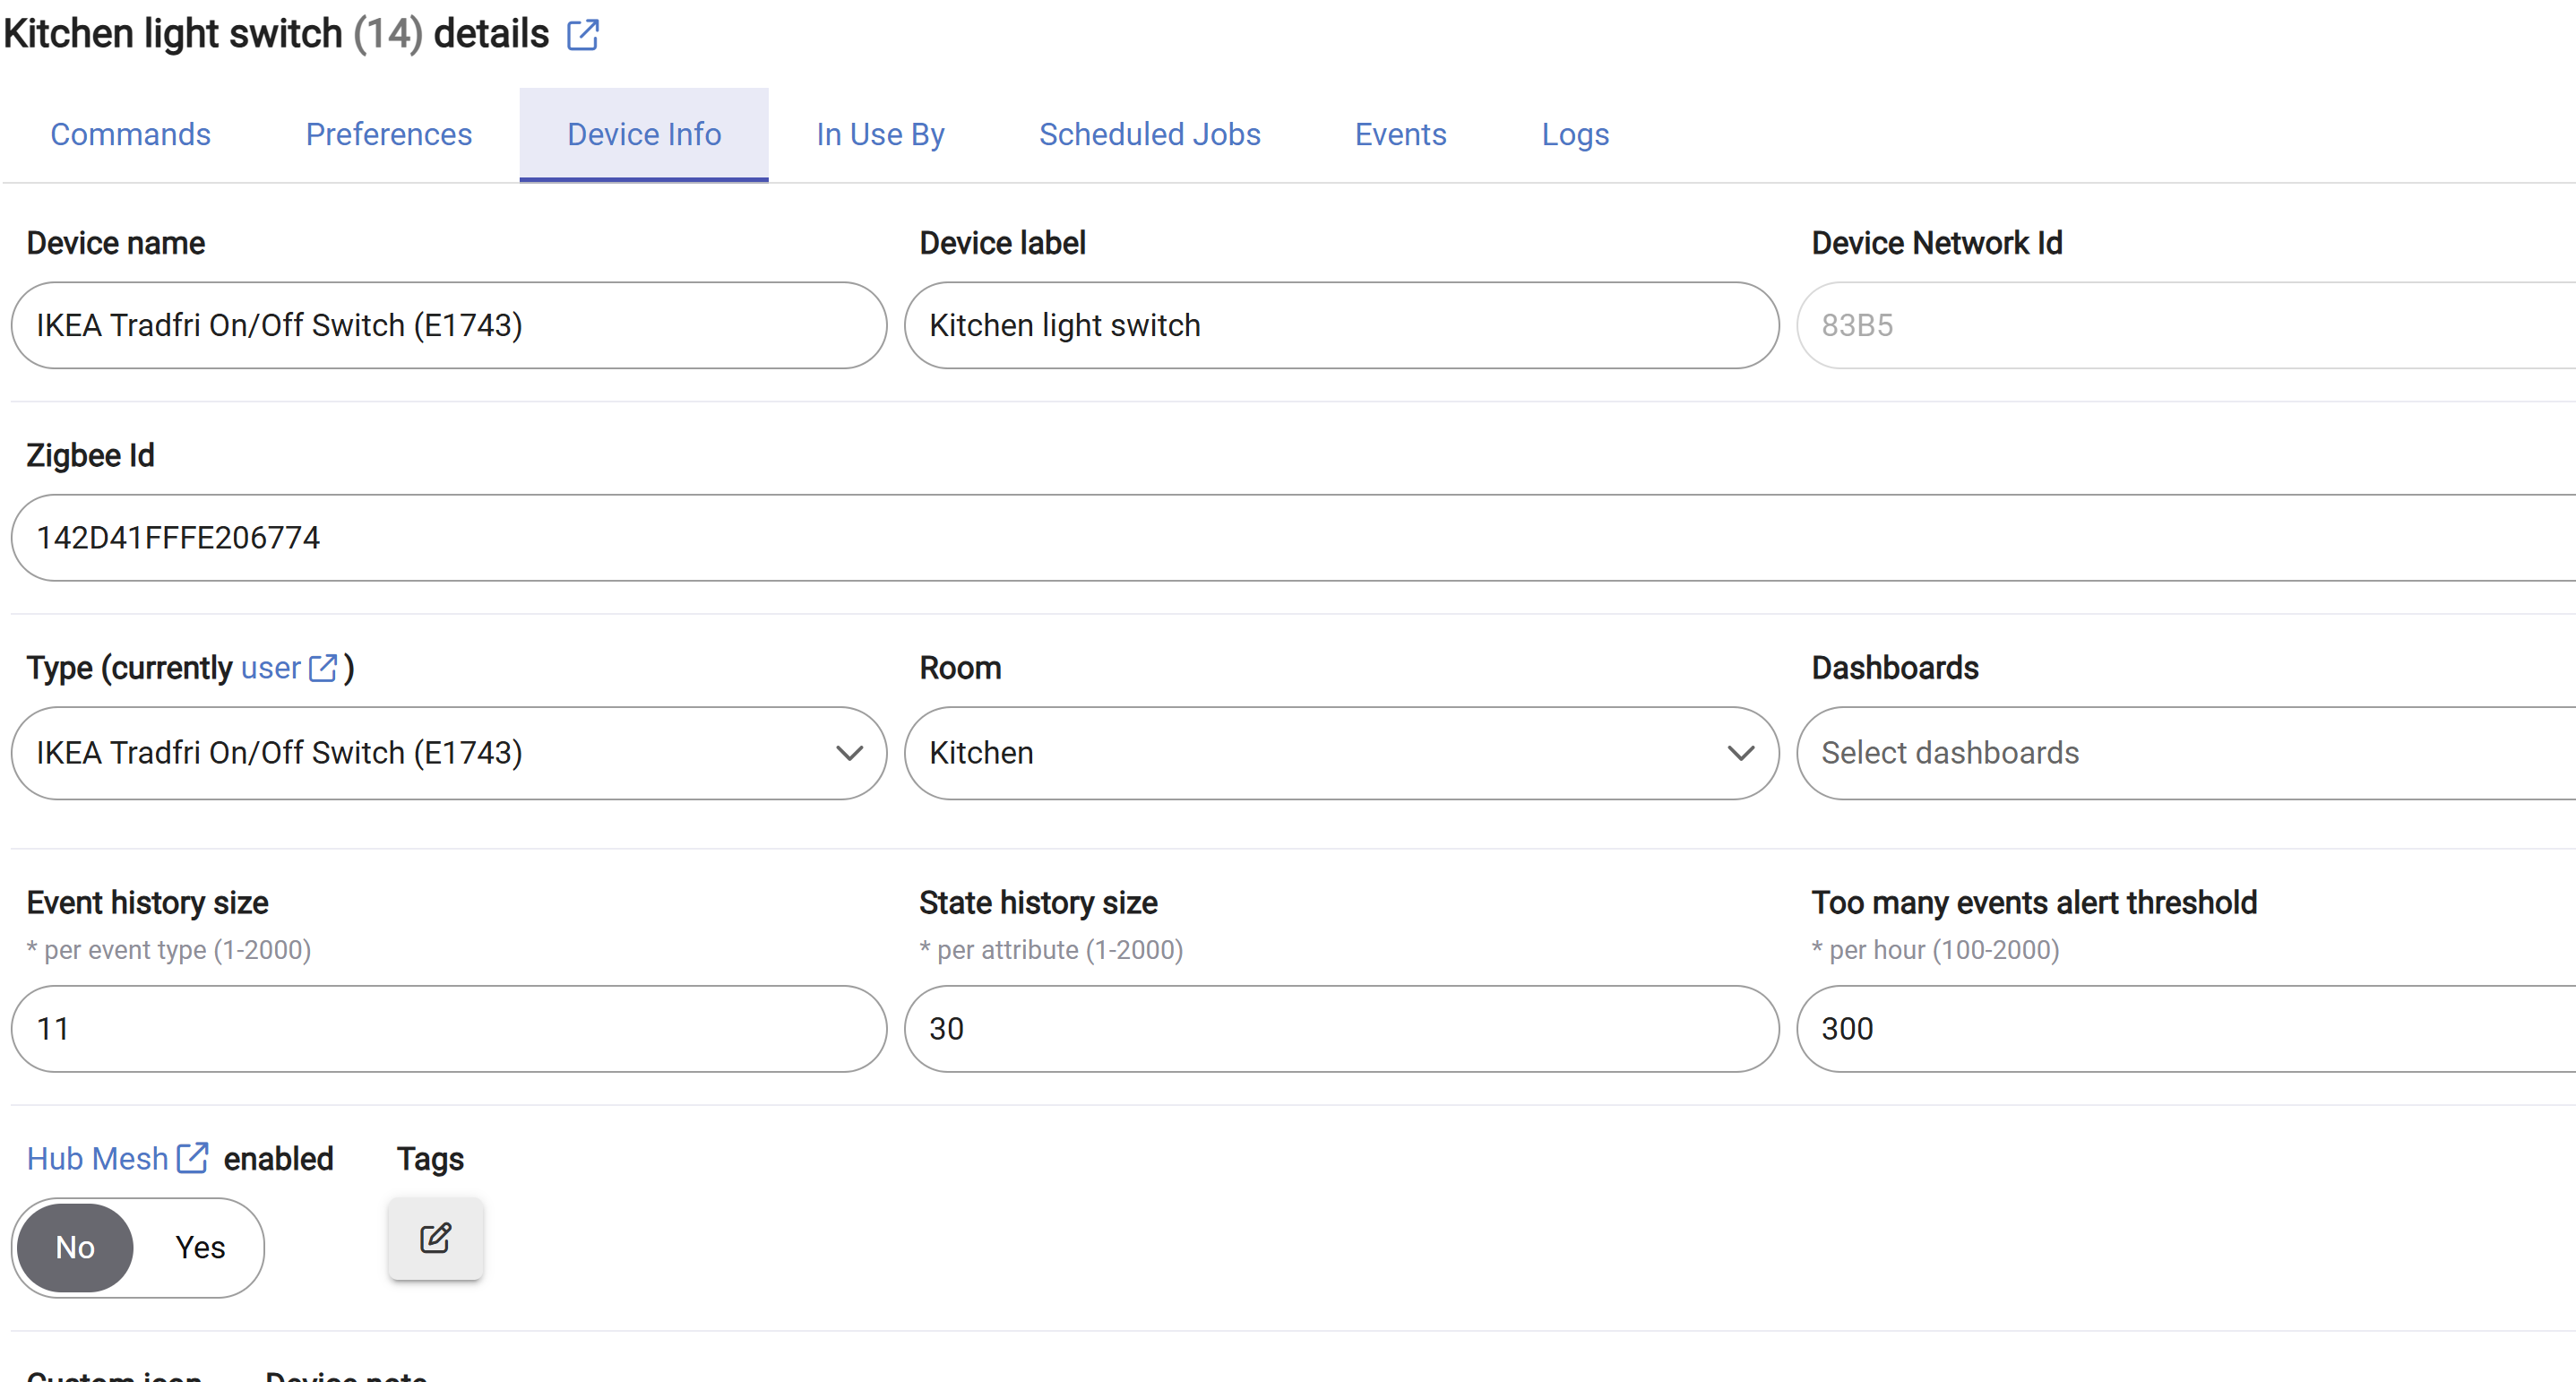
Task: Follow the 'user' driver type link
Action: coord(271,668)
